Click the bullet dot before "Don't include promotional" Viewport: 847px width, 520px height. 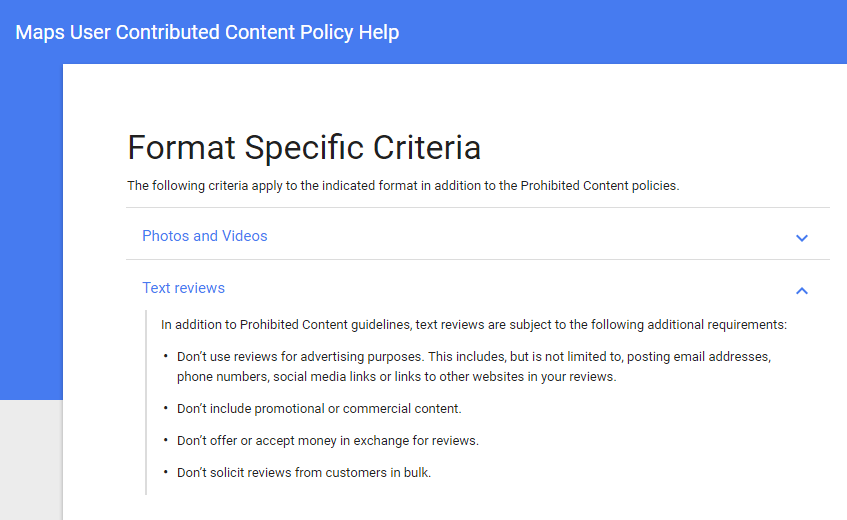tap(166, 408)
